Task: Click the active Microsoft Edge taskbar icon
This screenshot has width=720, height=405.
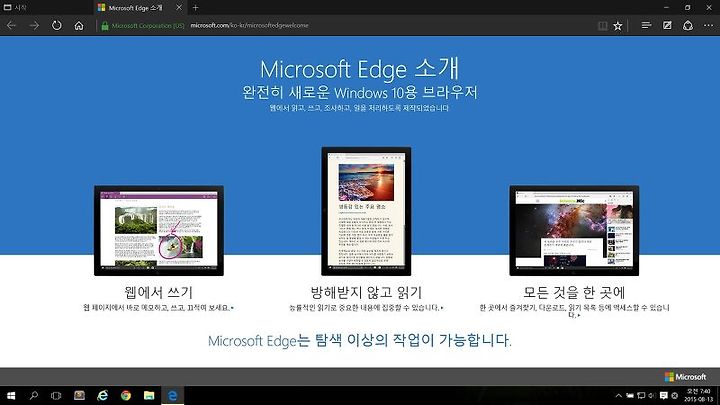Action: click(x=173, y=395)
